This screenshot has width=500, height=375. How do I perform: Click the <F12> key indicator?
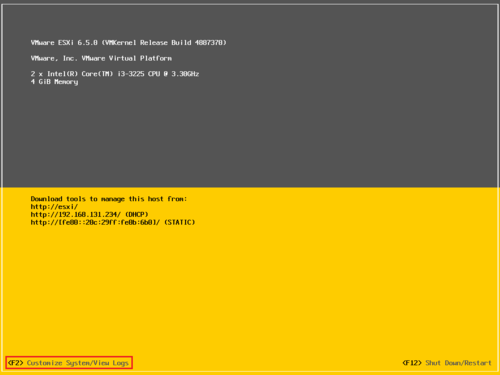click(412, 363)
